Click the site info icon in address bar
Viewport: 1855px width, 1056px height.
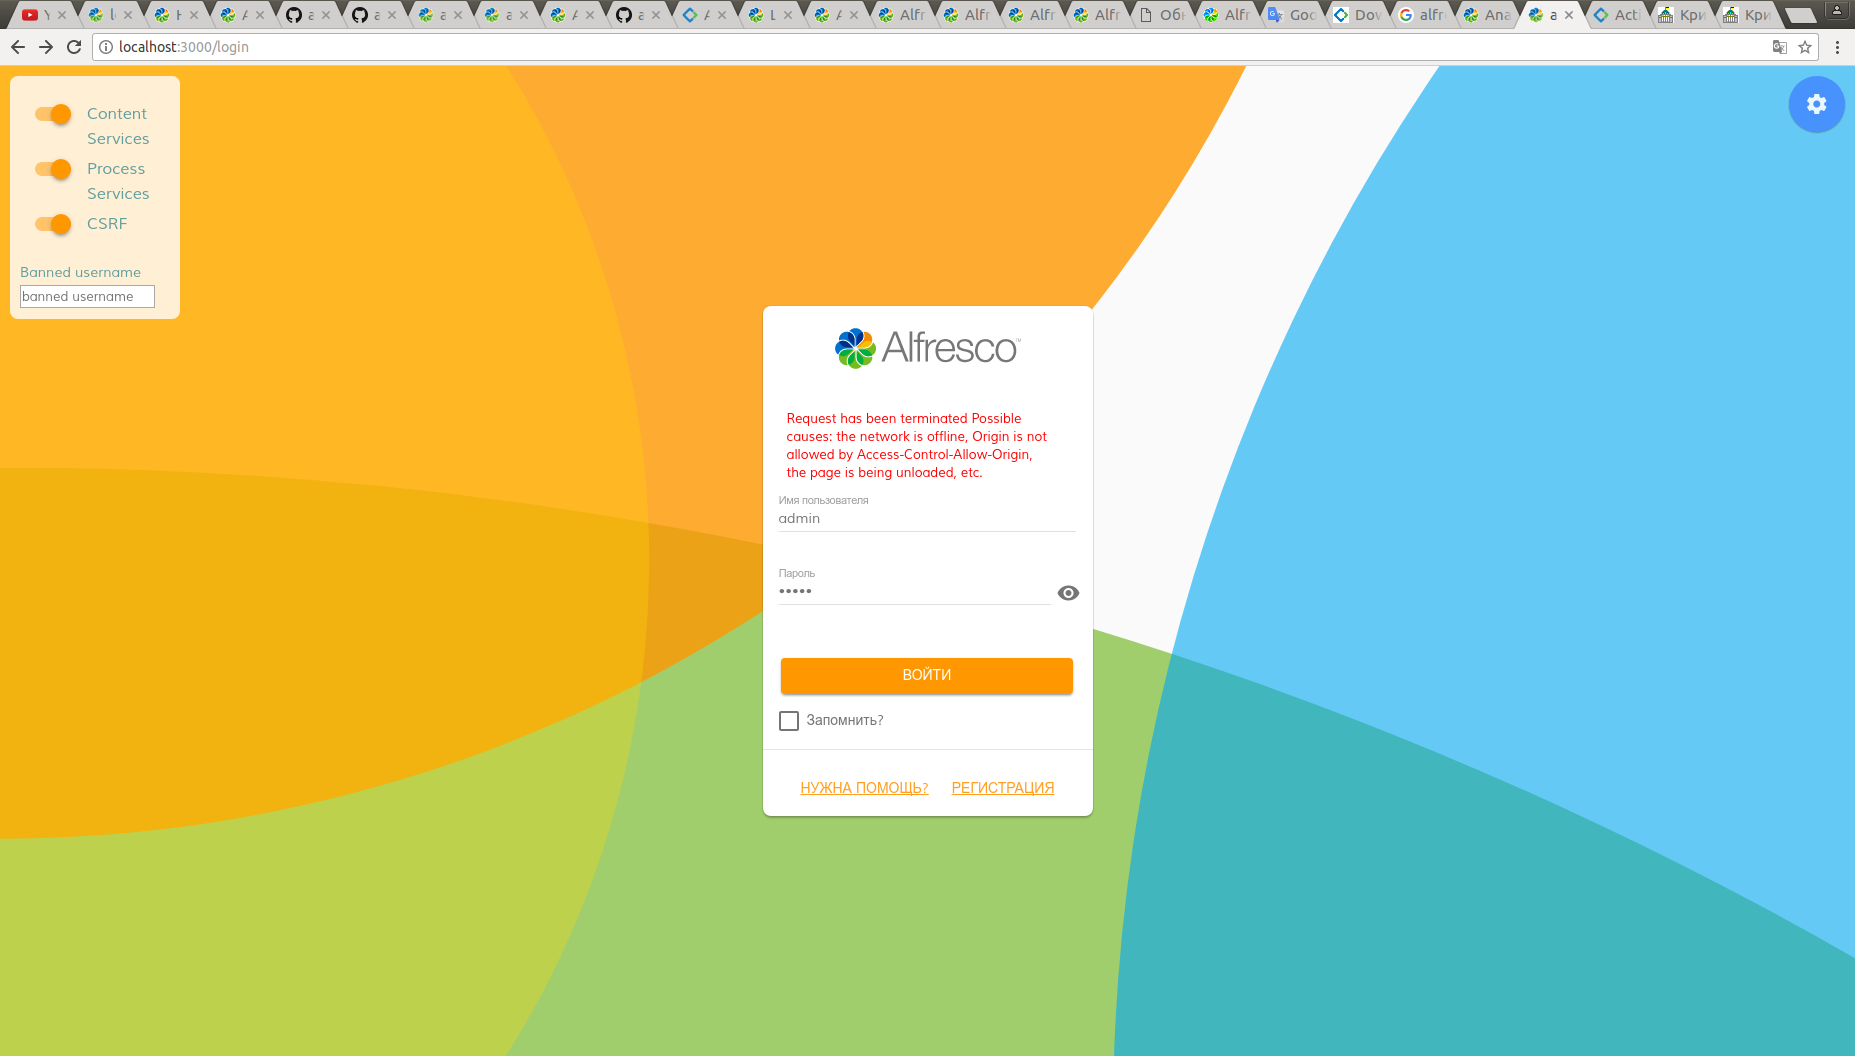[x=106, y=47]
